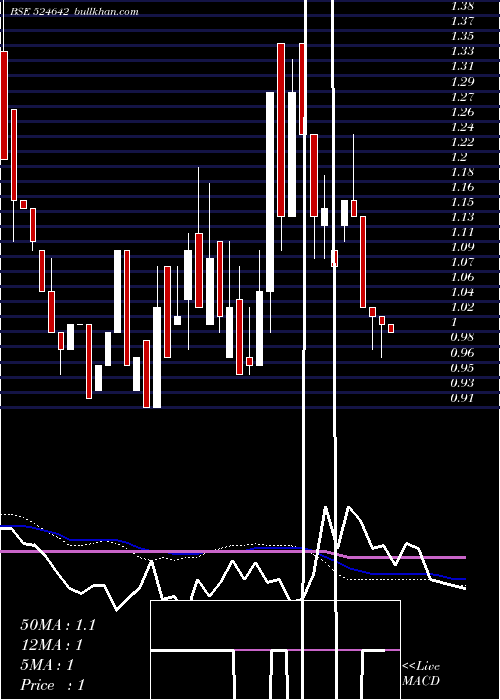Click the 1.24 price axis label

tap(462, 127)
